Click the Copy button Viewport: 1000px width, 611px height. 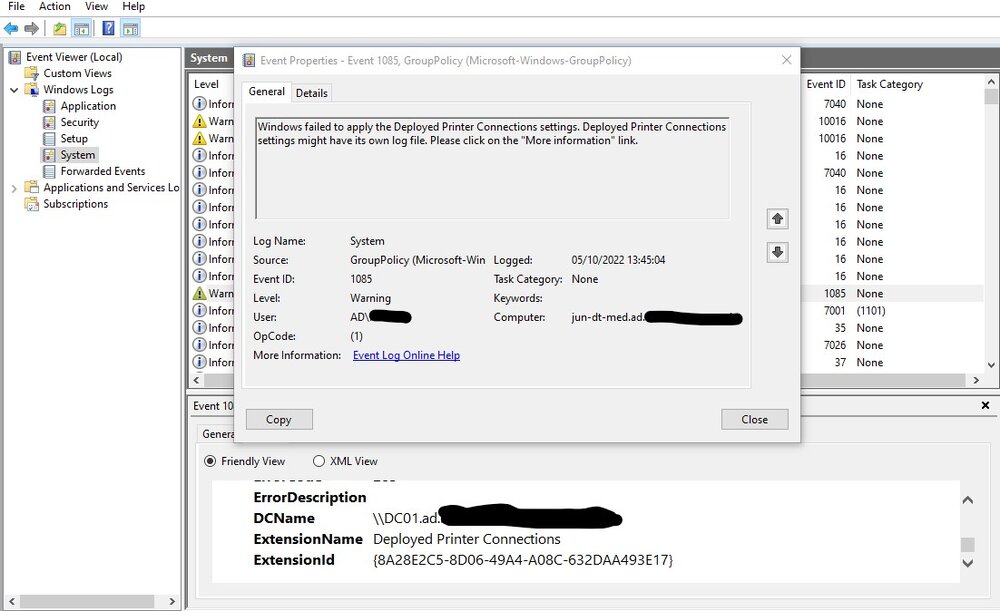click(x=279, y=419)
